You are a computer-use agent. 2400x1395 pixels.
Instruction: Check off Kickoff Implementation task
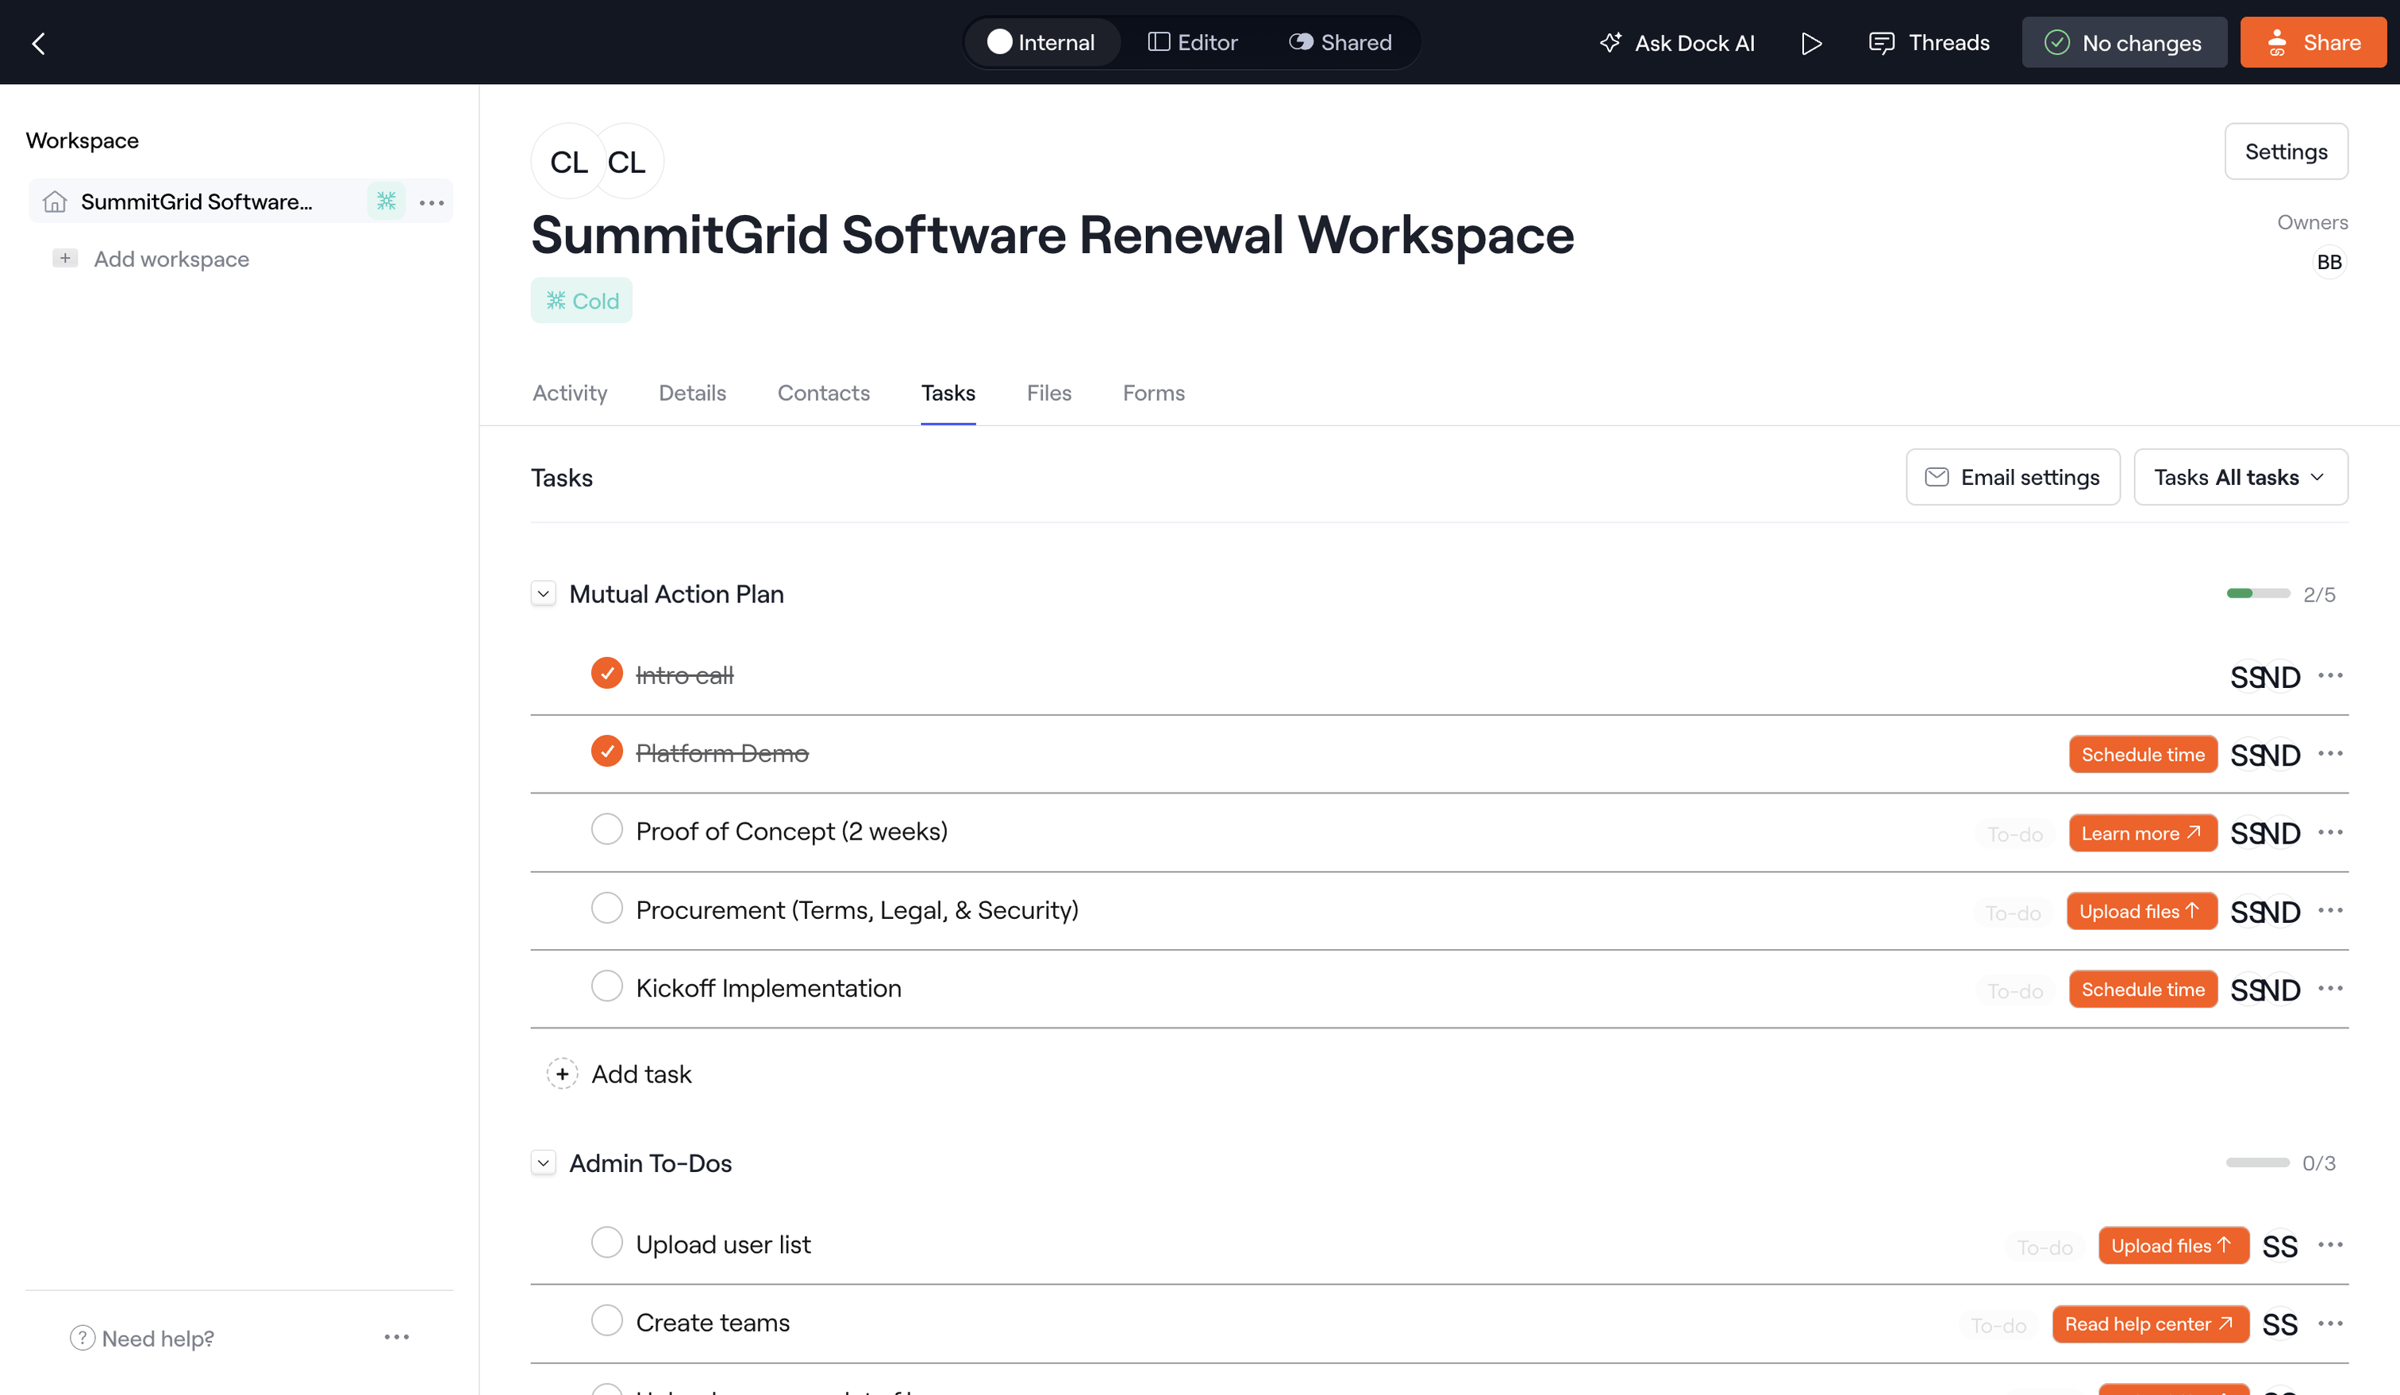pyautogui.click(x=607, y=987)
